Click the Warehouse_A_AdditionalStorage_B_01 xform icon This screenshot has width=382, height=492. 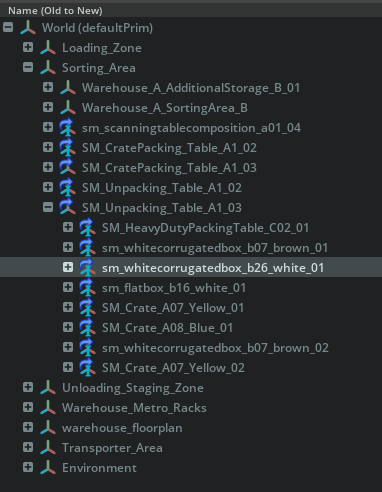point(68,88)
